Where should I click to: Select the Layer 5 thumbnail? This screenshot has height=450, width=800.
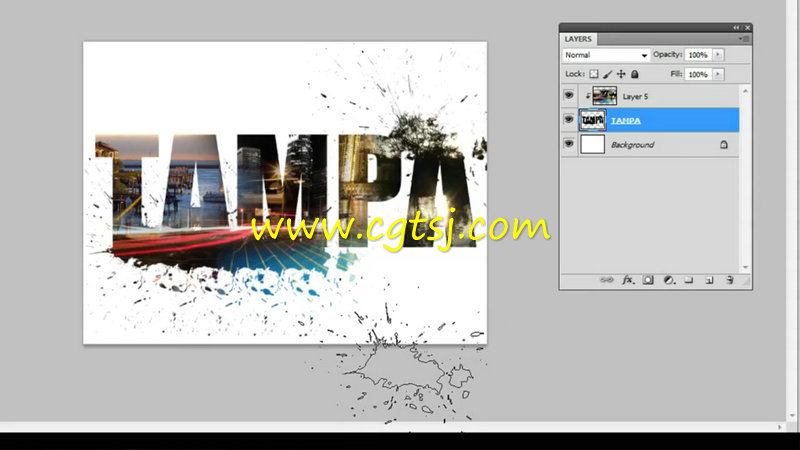tap(605, 96)
